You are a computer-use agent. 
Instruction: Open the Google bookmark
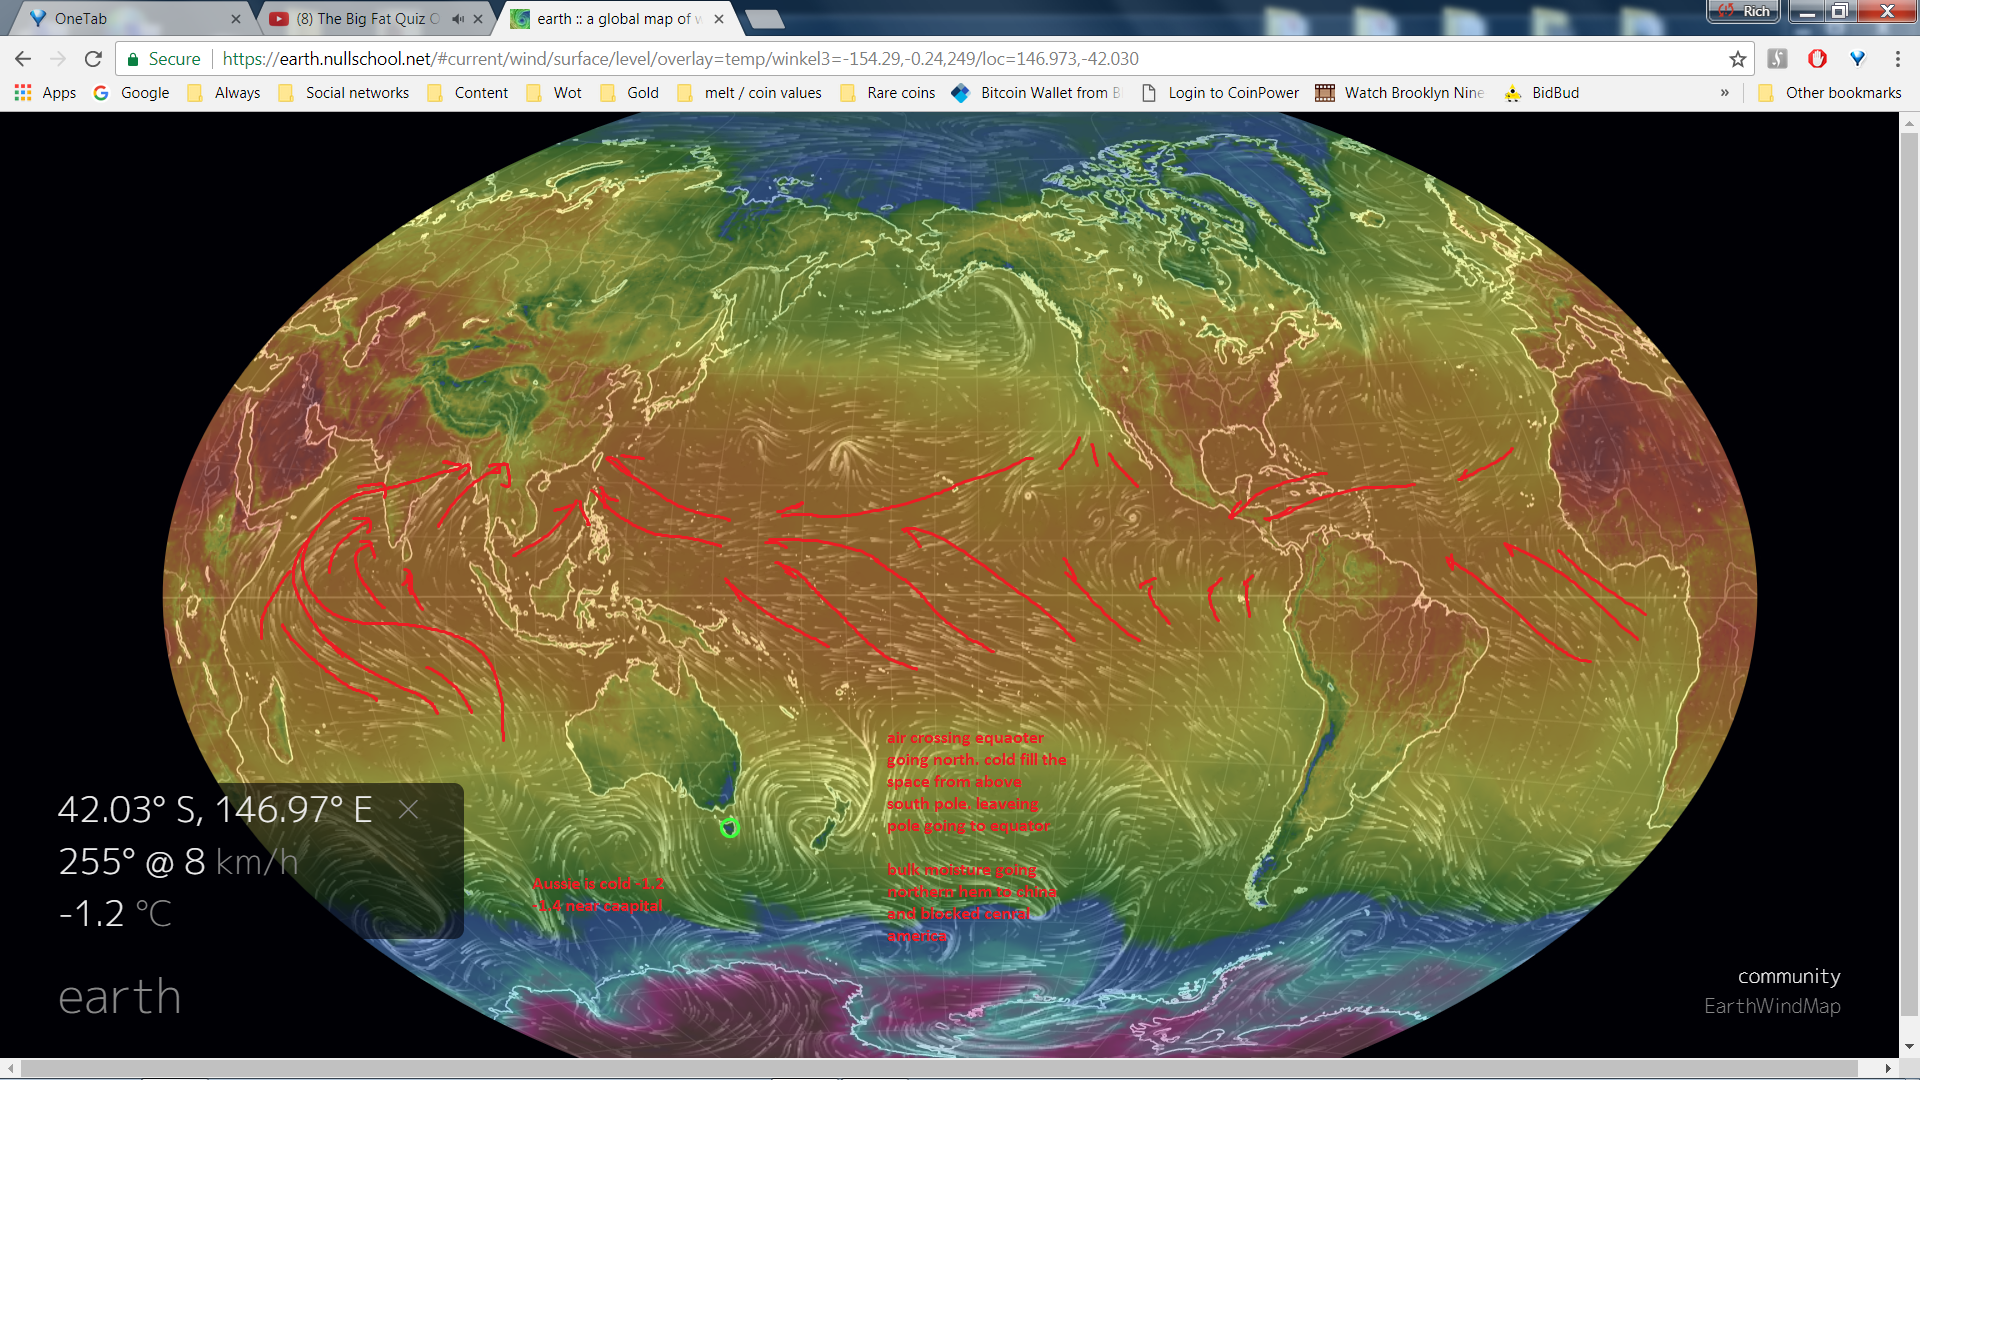coord(132,93)
